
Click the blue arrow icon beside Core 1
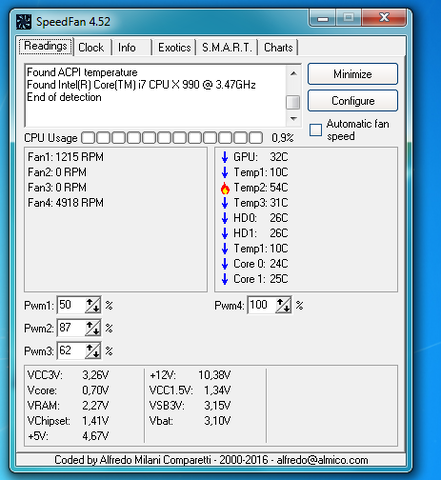coord(225,279)
